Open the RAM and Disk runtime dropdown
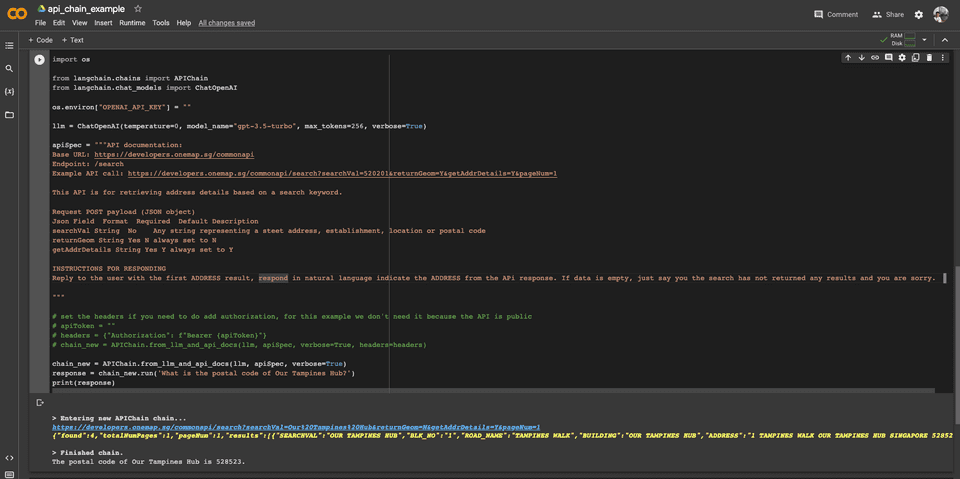The width and height of the screenshot is (960, 479). click(925, 40)
